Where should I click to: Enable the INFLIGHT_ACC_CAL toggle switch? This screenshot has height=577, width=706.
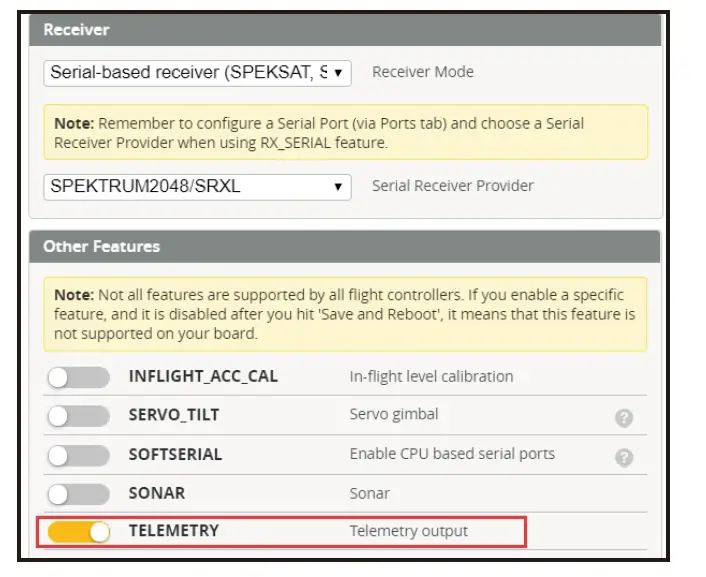tap(78, 377)
